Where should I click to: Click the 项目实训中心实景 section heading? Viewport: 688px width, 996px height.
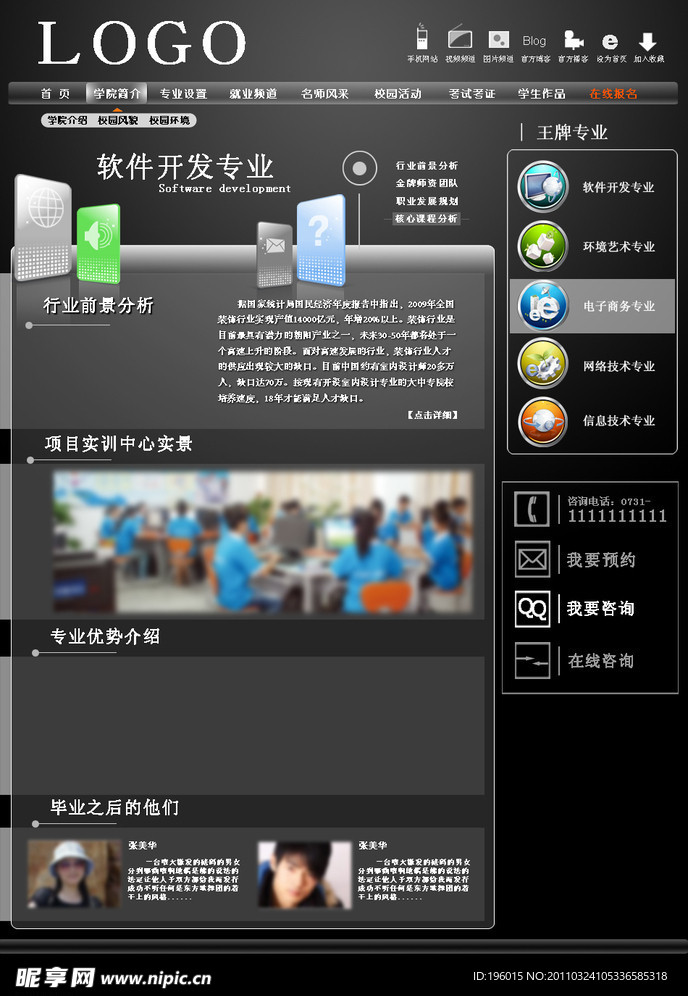119,443
